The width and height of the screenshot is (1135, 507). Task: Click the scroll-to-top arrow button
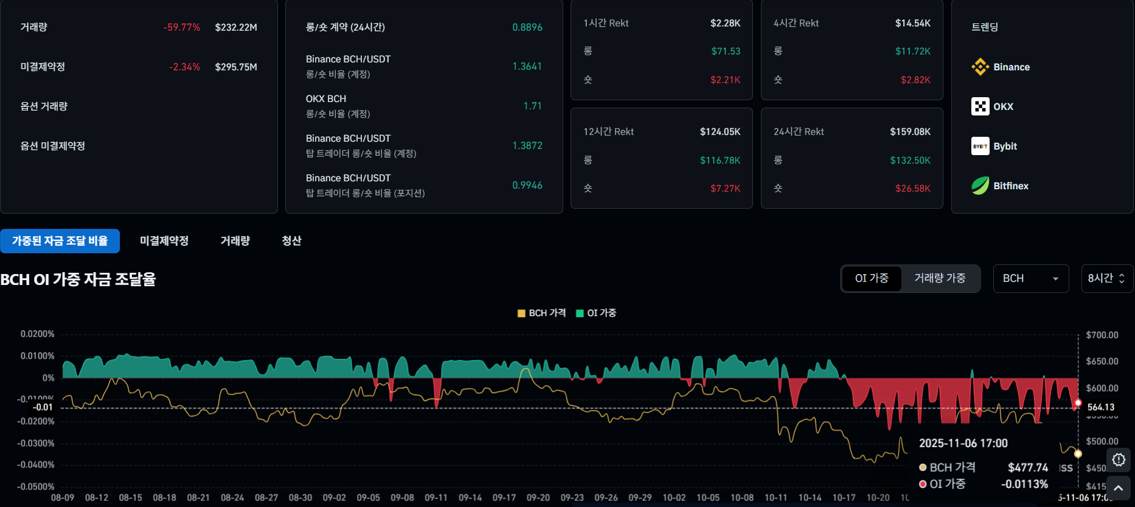(1118, 489)
